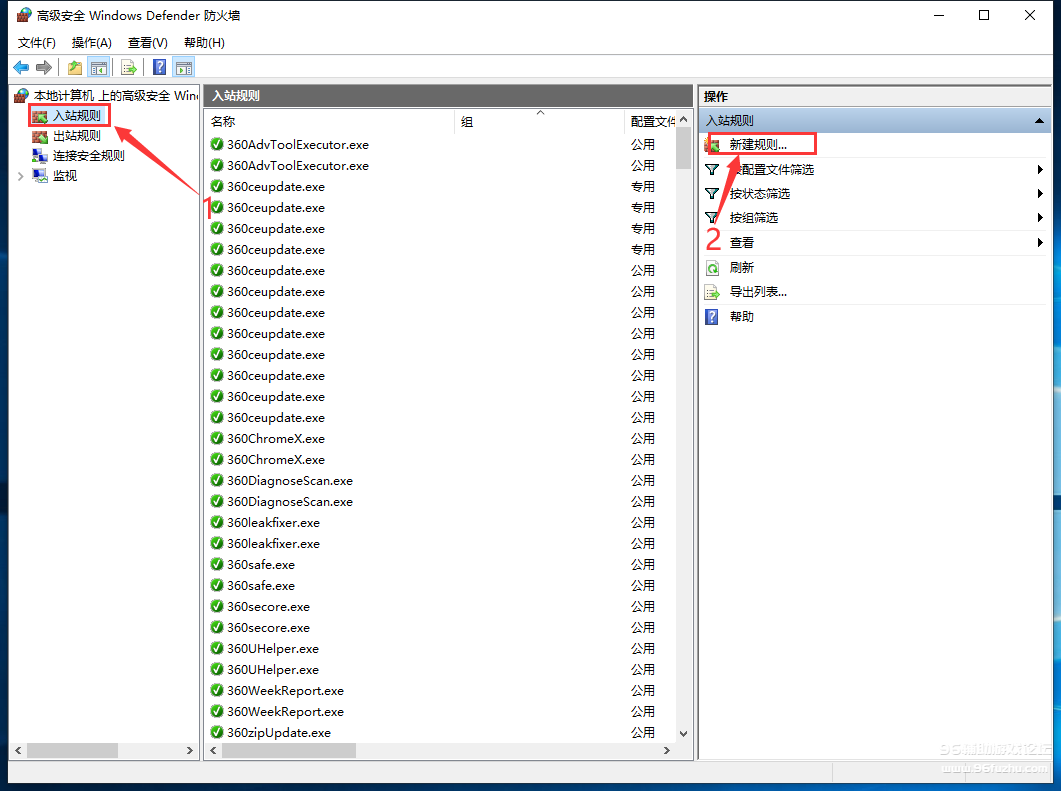
Task: Select the 360zipUpdate.exe rule name
Action: [279, 733]
